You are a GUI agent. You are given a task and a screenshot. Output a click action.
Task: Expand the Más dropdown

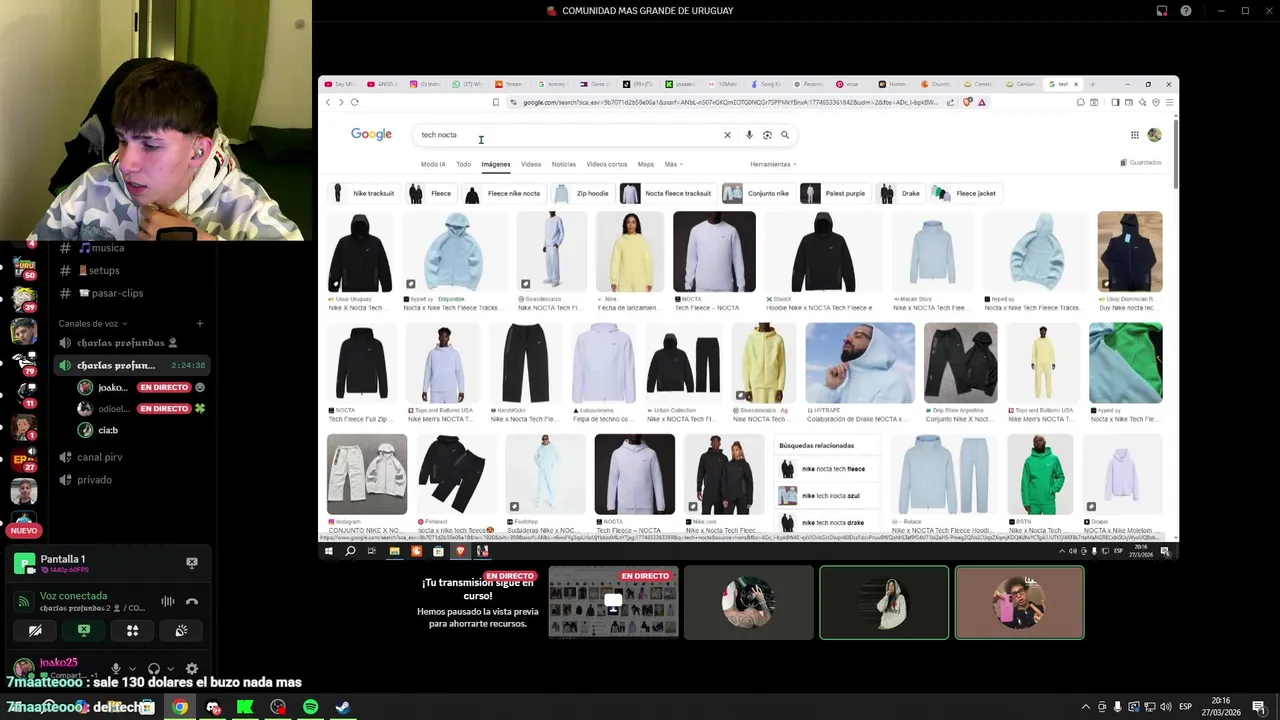tap(672, 164)
